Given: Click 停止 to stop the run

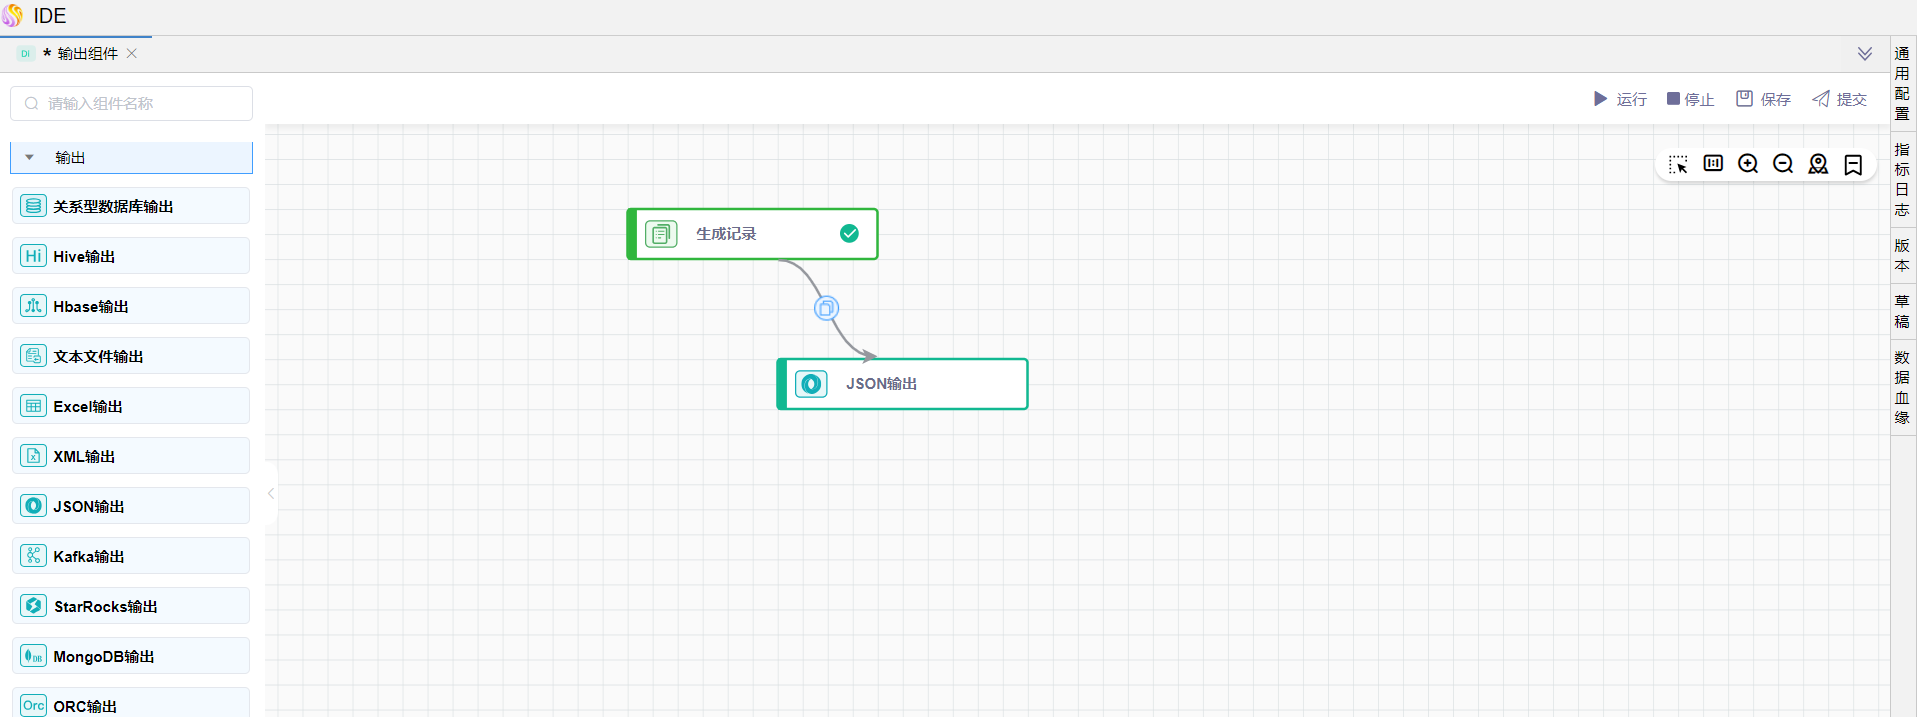Looking at the screenshot, I should tap(1690, 99).
